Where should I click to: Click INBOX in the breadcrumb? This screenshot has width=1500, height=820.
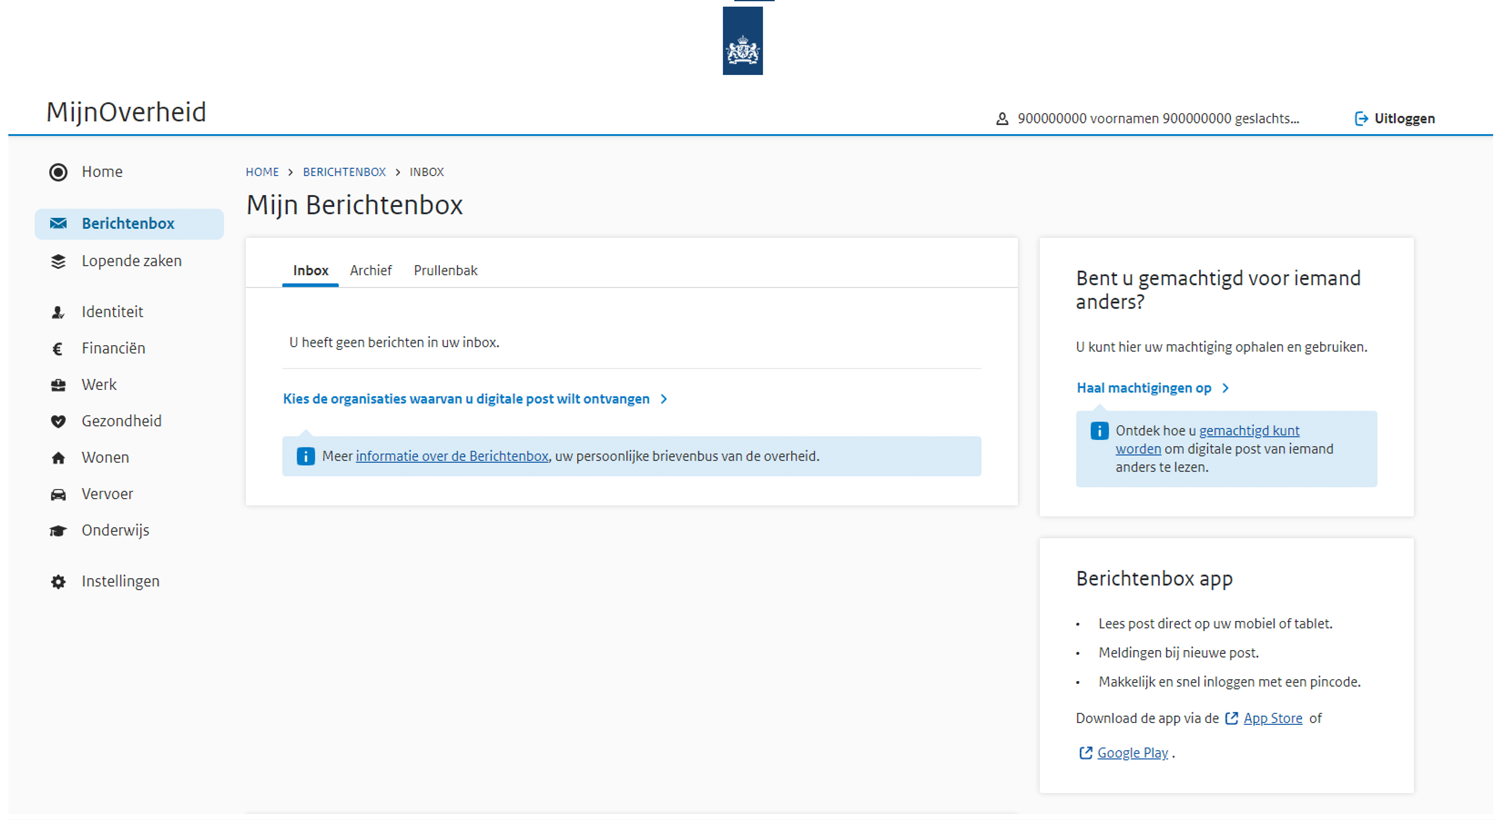[426, 172]
